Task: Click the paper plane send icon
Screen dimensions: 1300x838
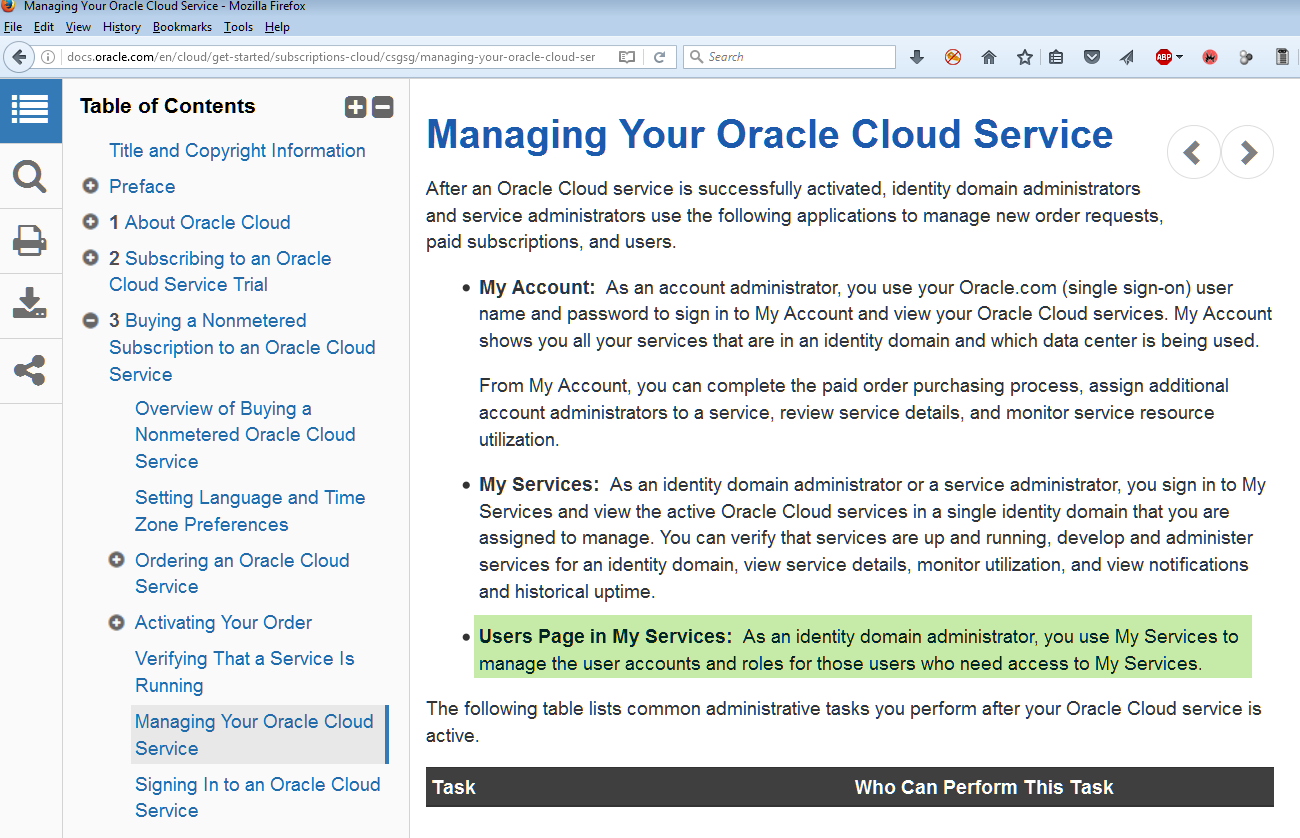Action: pos(1127,57)
